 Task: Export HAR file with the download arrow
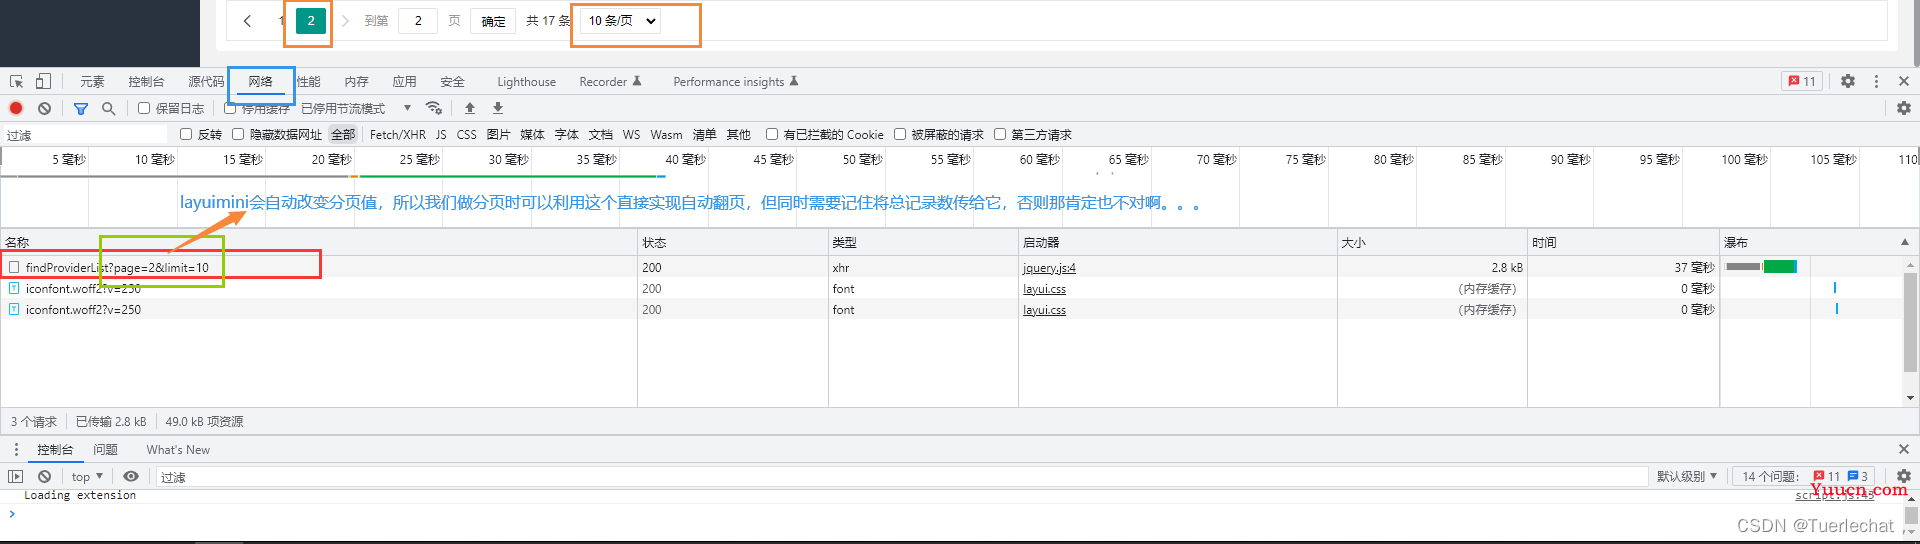(x=498, y=108)
